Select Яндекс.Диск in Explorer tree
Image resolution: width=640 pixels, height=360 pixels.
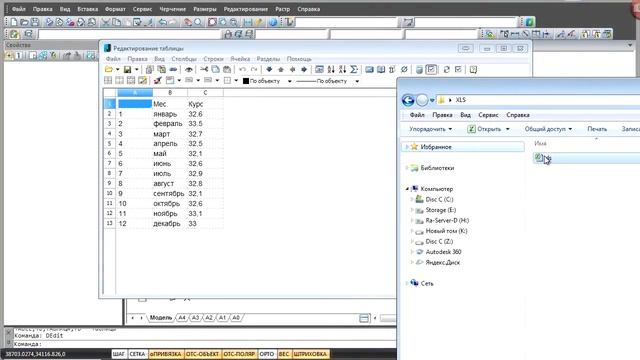pos(442,262)
